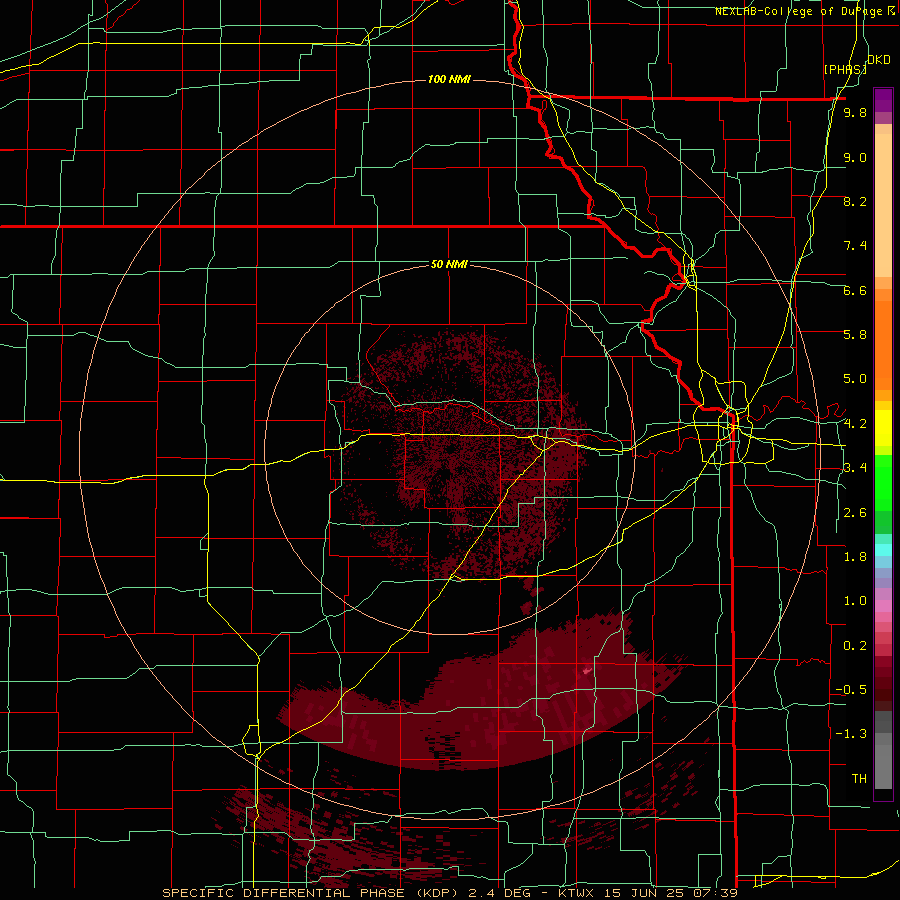Select the 1.8 scale value
The height and width of the screenshot is (900, 900).
[x=855, y=557]
